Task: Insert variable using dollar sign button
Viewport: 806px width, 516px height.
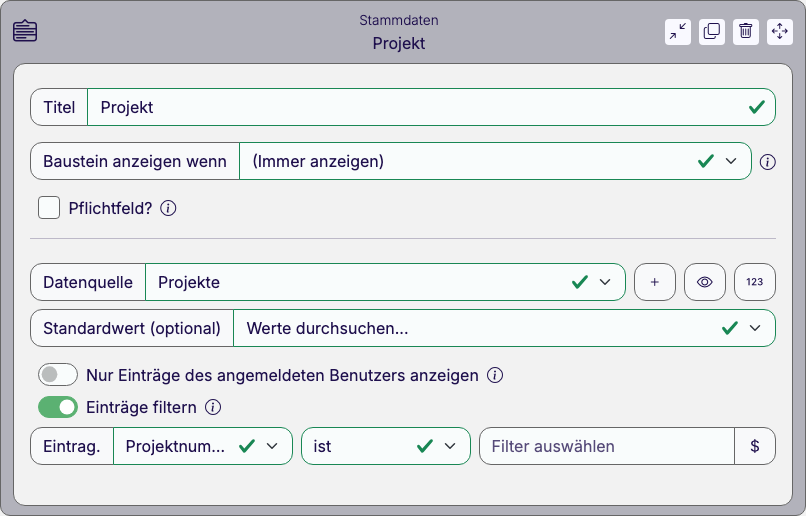Action: coord(755,446)
